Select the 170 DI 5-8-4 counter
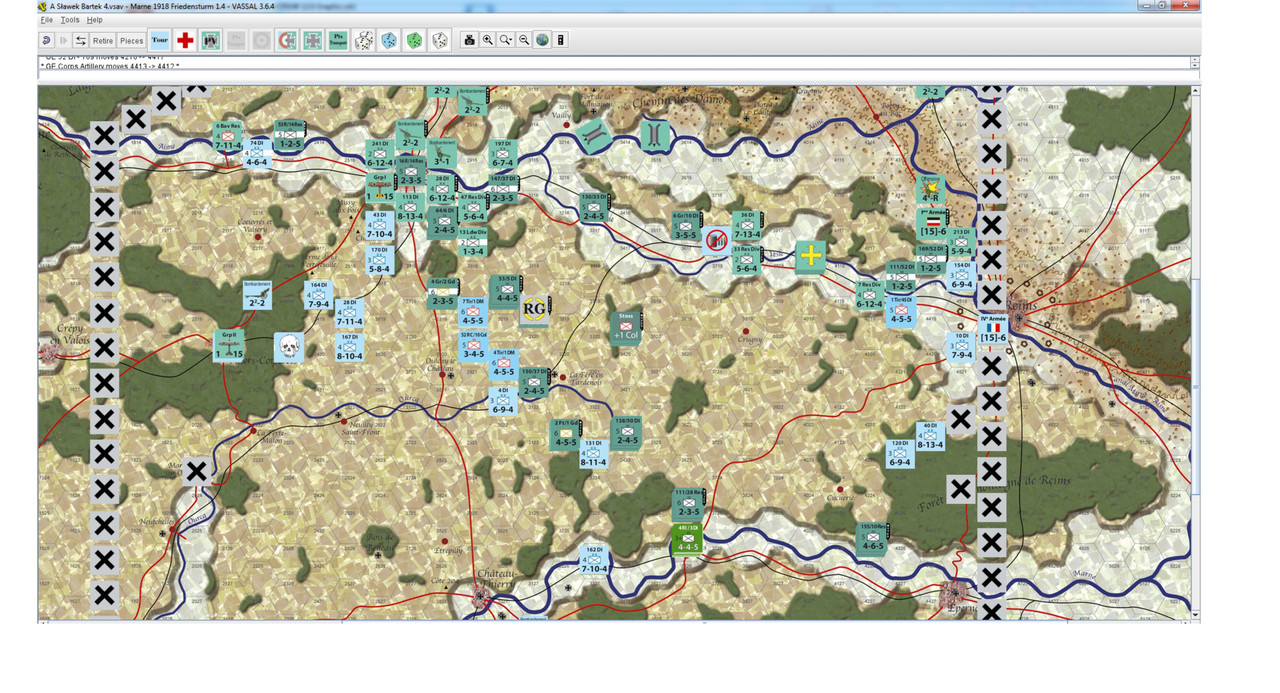 (x=379, y=260)
